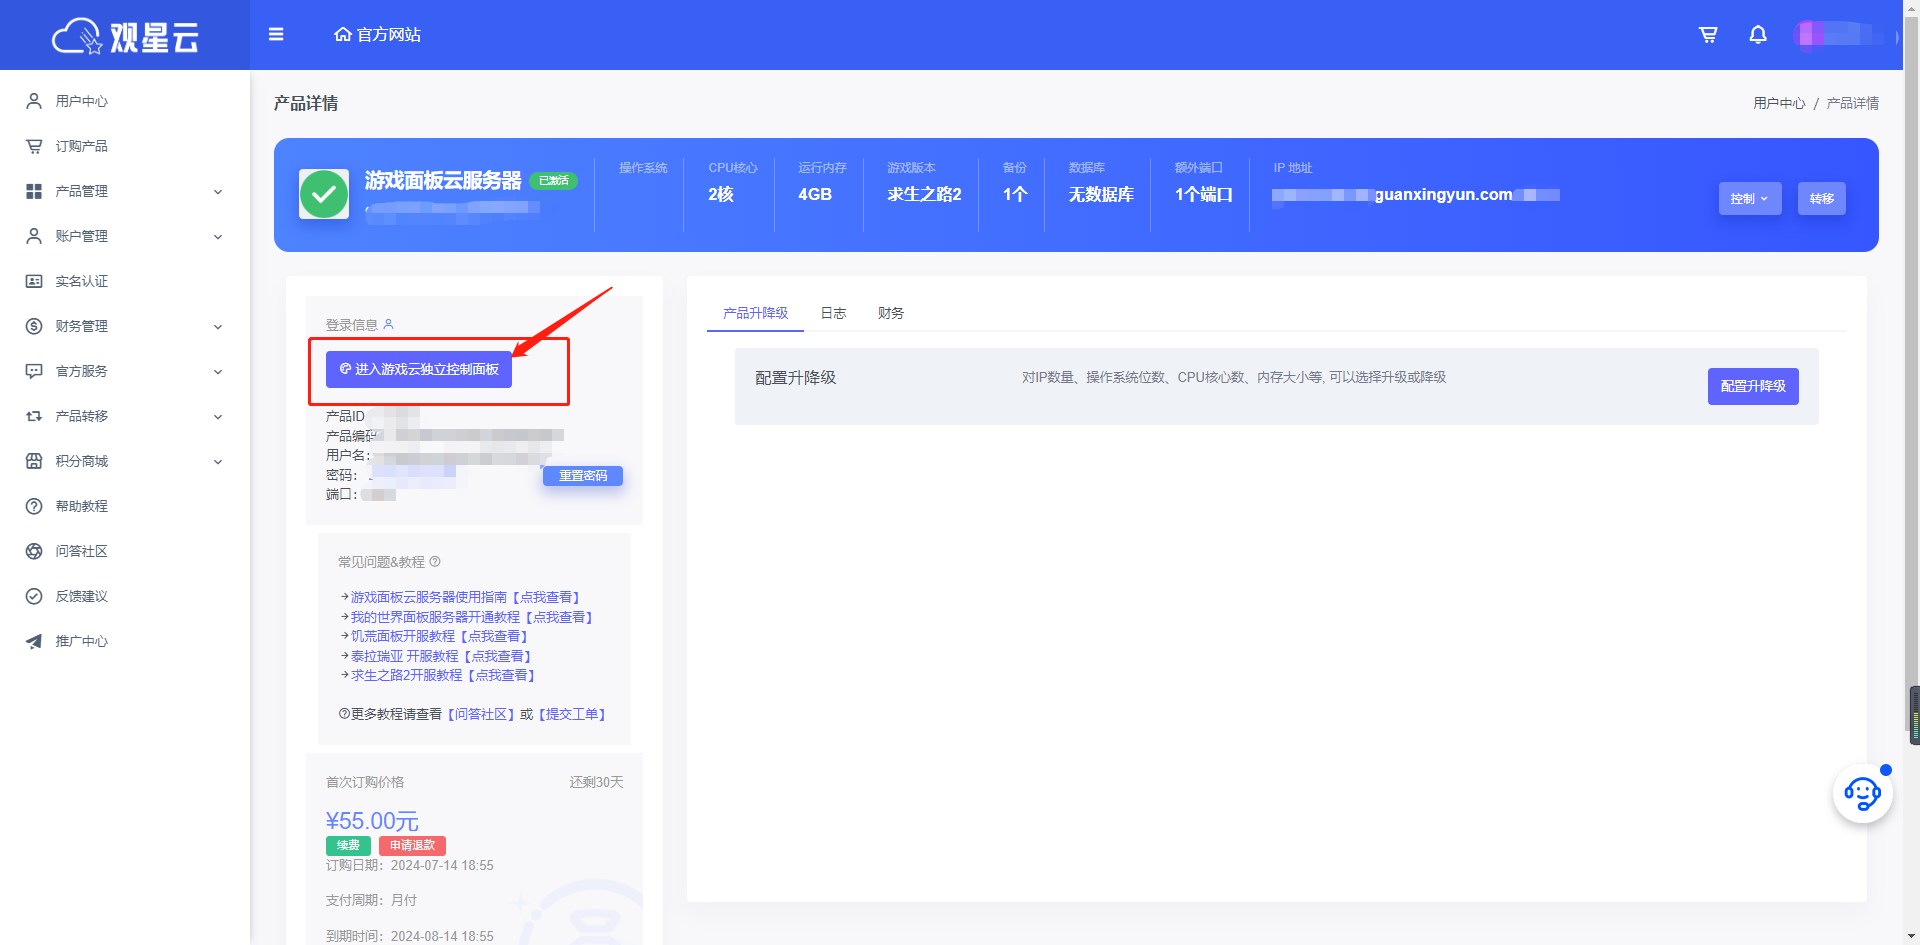The height and width of the screenshot is (945, 1920).
Task: Click the 用户中心 person icon in sidebar
Action: click(34, 101)
